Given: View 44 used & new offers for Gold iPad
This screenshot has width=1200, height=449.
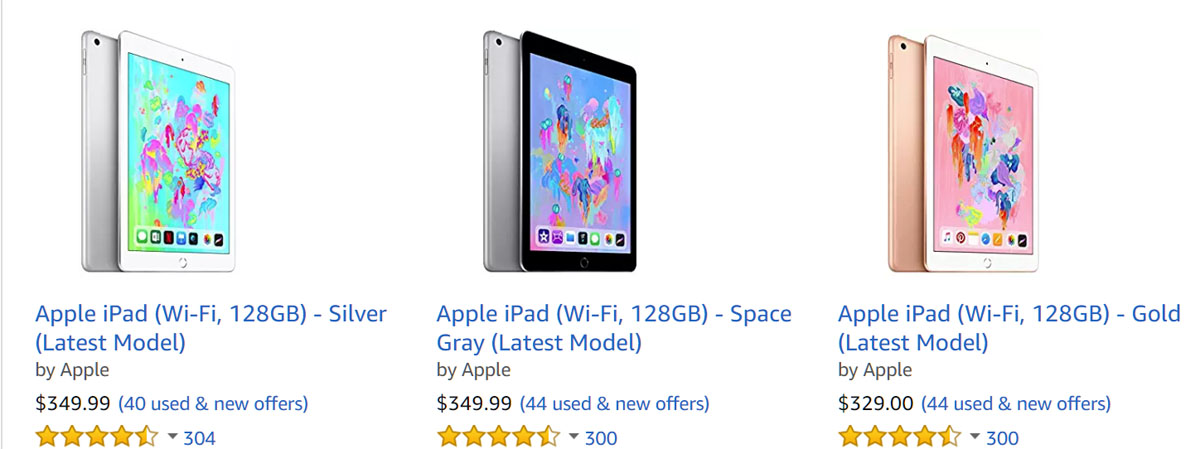Looking at the screenshot, I should [x=1016, y=404].
